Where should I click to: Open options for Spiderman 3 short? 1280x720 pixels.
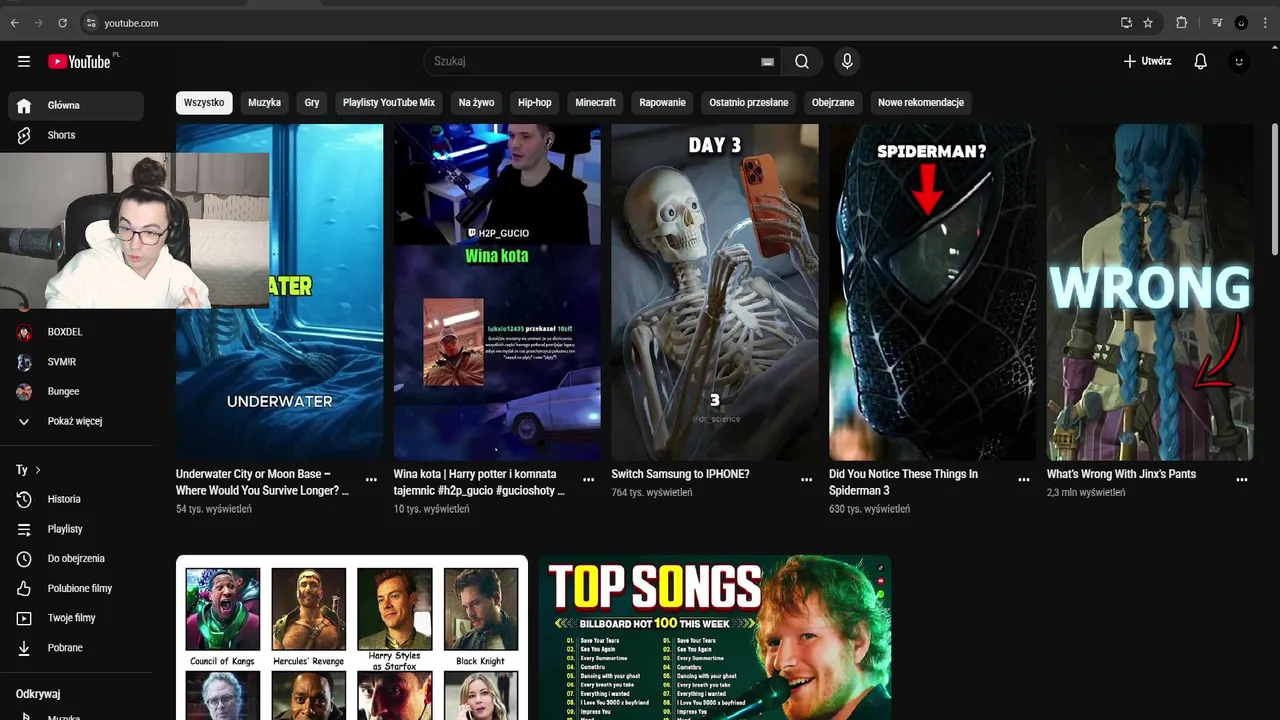point(1024,480)
